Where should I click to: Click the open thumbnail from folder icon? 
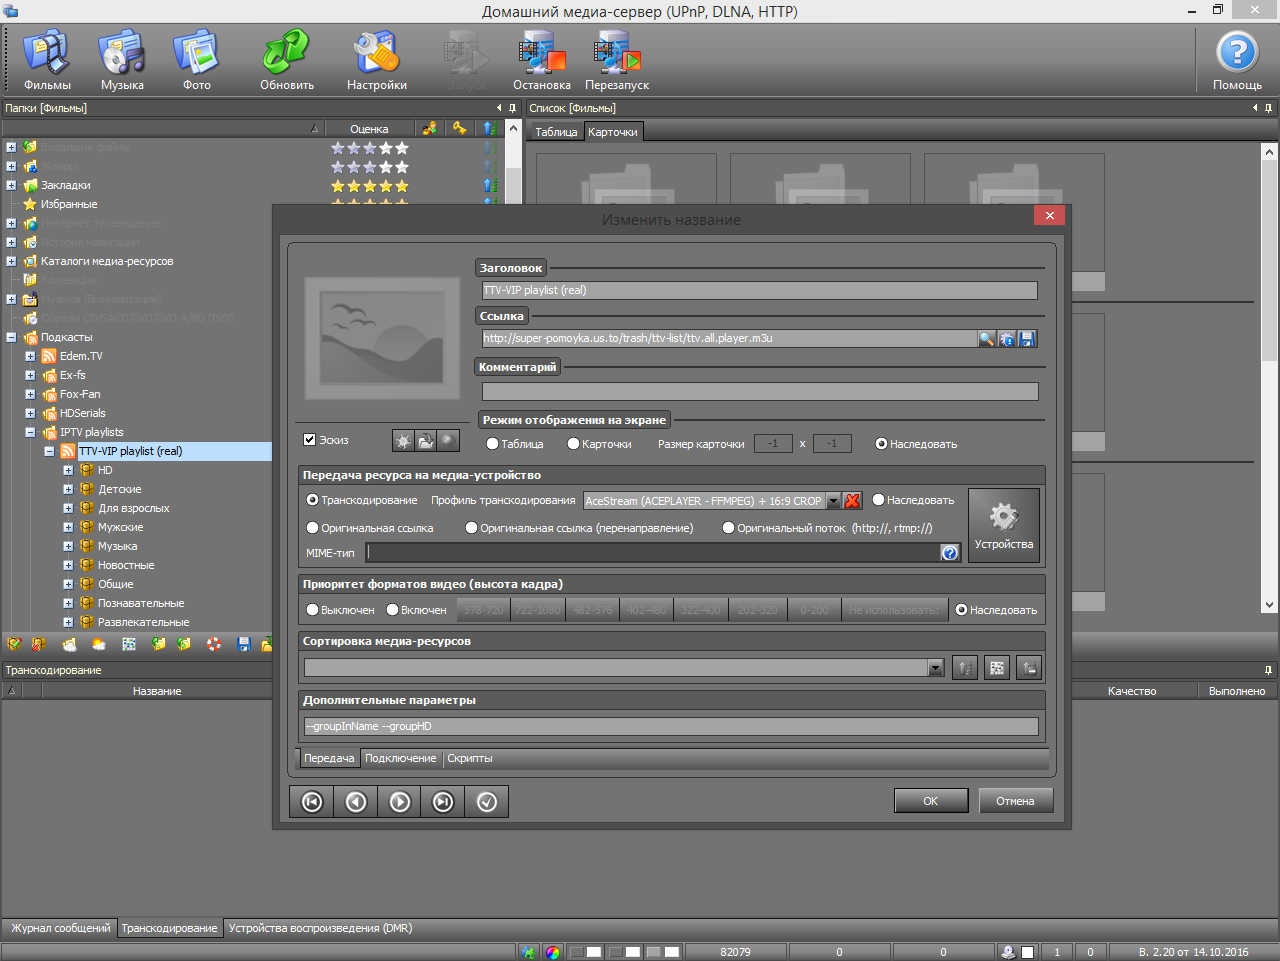coord(425,441)
